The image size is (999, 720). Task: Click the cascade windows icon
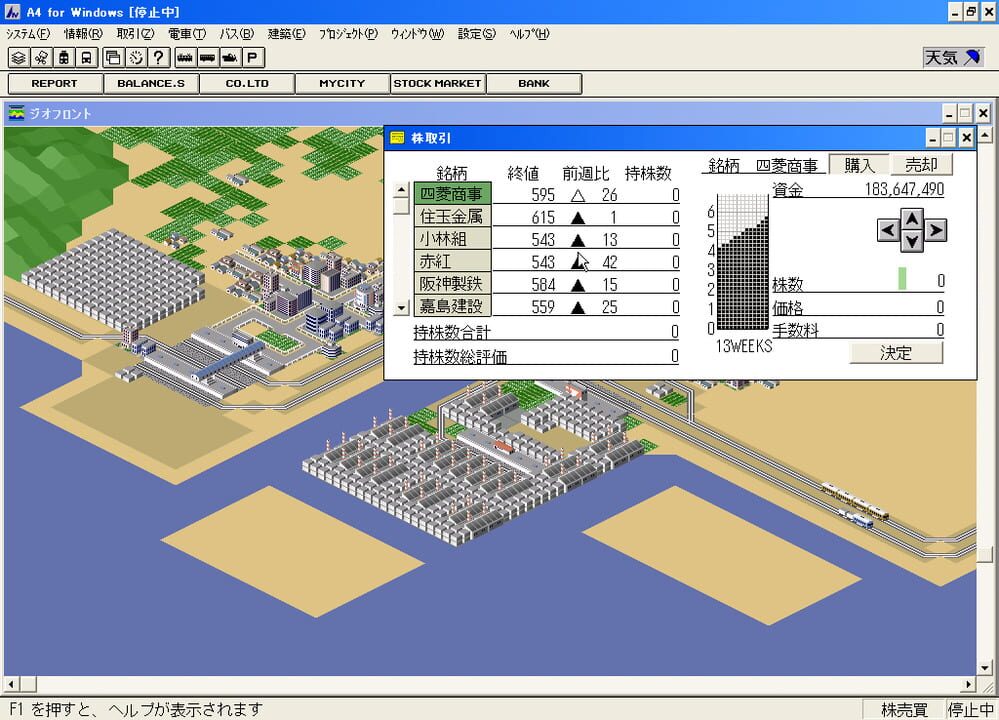[x=112, y=57]
